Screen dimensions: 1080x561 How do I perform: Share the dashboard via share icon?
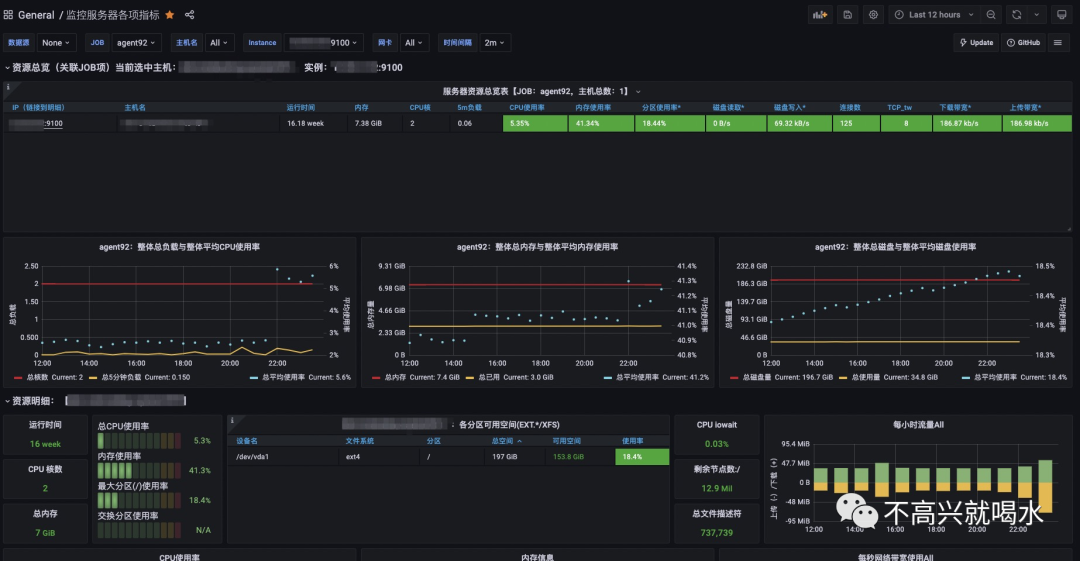189,14
